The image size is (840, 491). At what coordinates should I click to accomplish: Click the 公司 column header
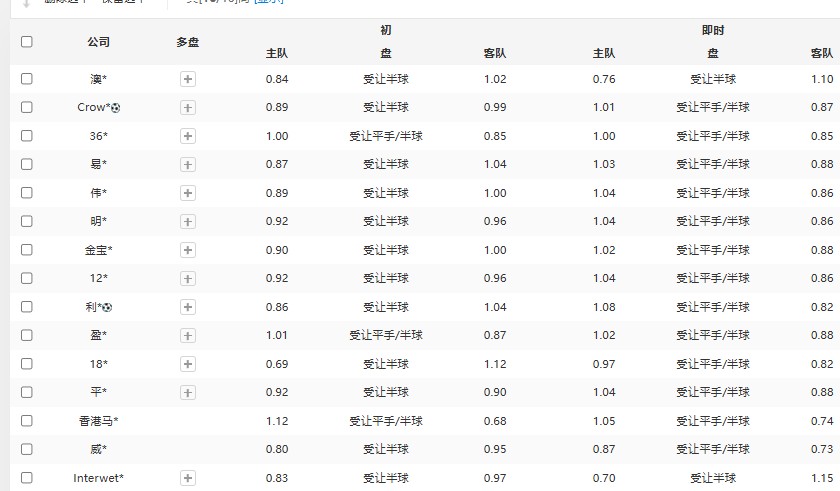click(99, 42)
